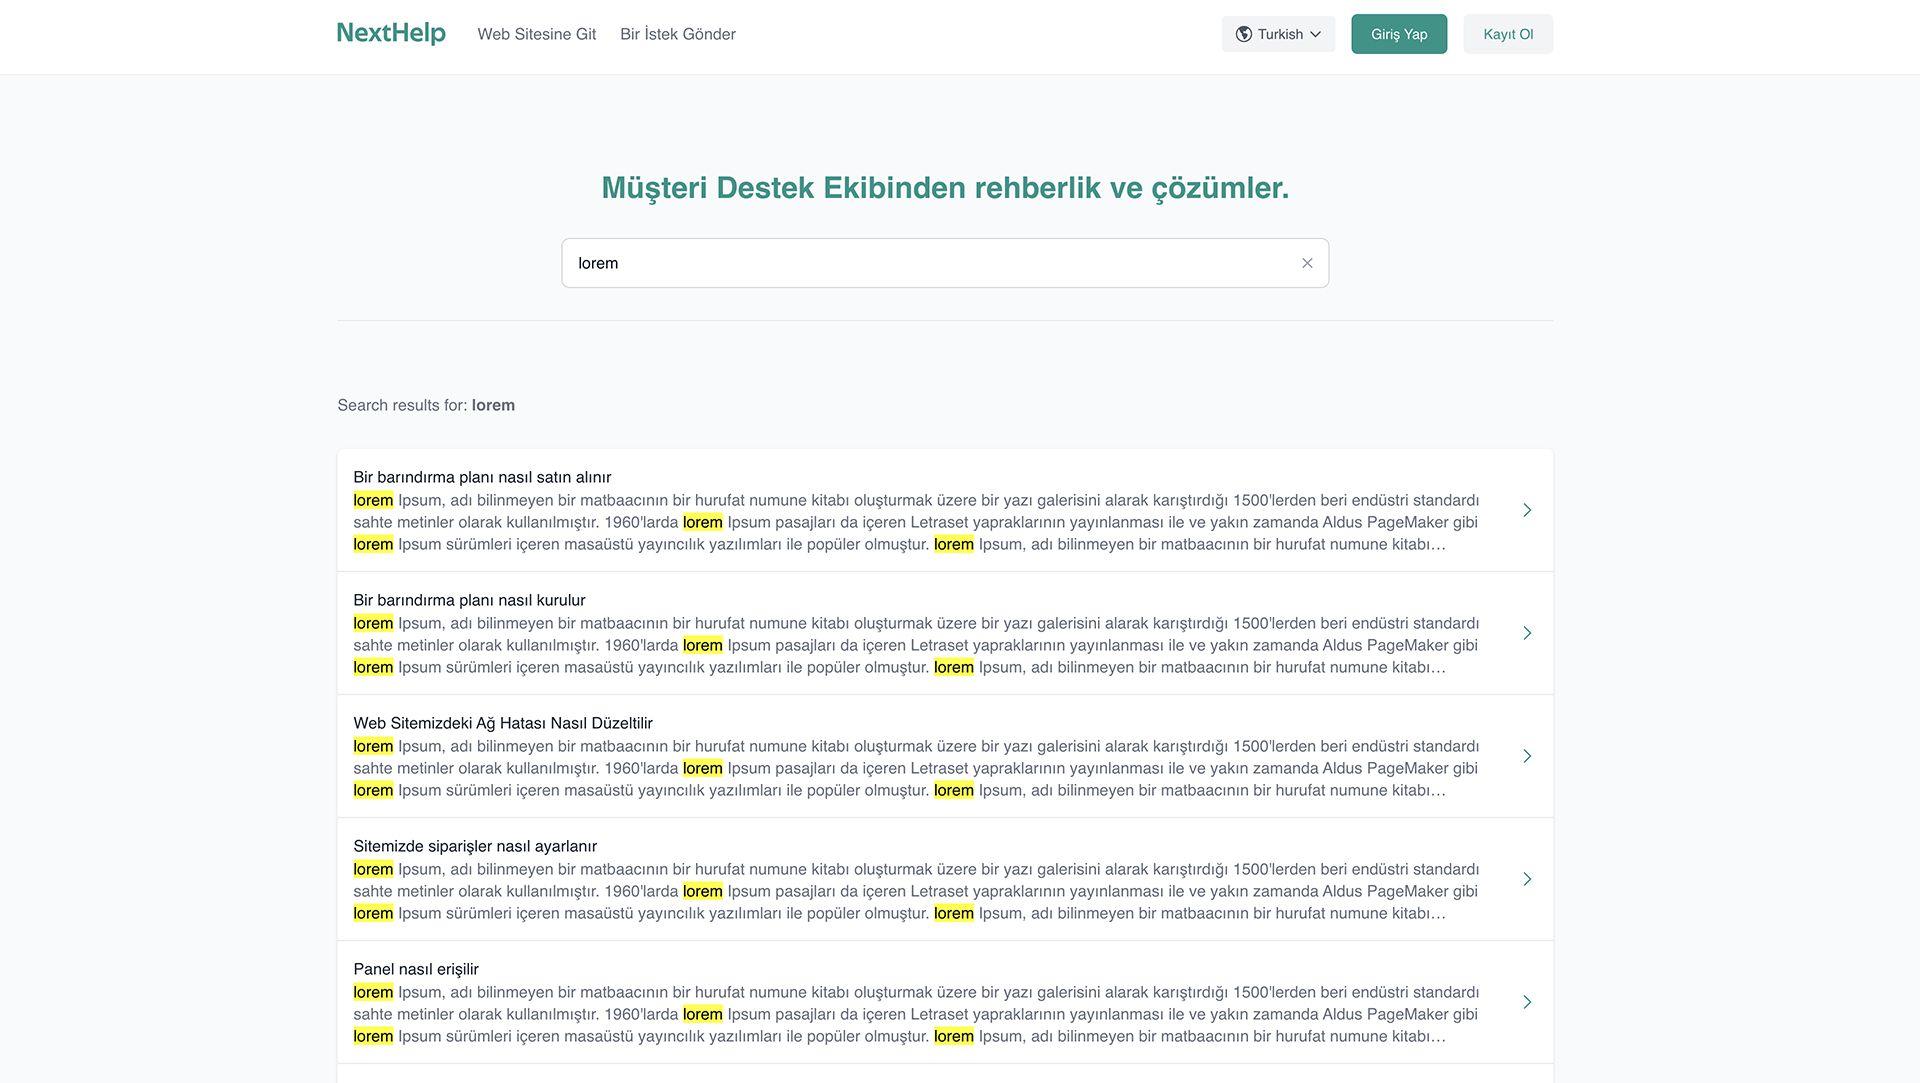This screenshot has height=1083, width=1920.
Task: Clear the search field with X icon
Action: tap(1307, 263)
